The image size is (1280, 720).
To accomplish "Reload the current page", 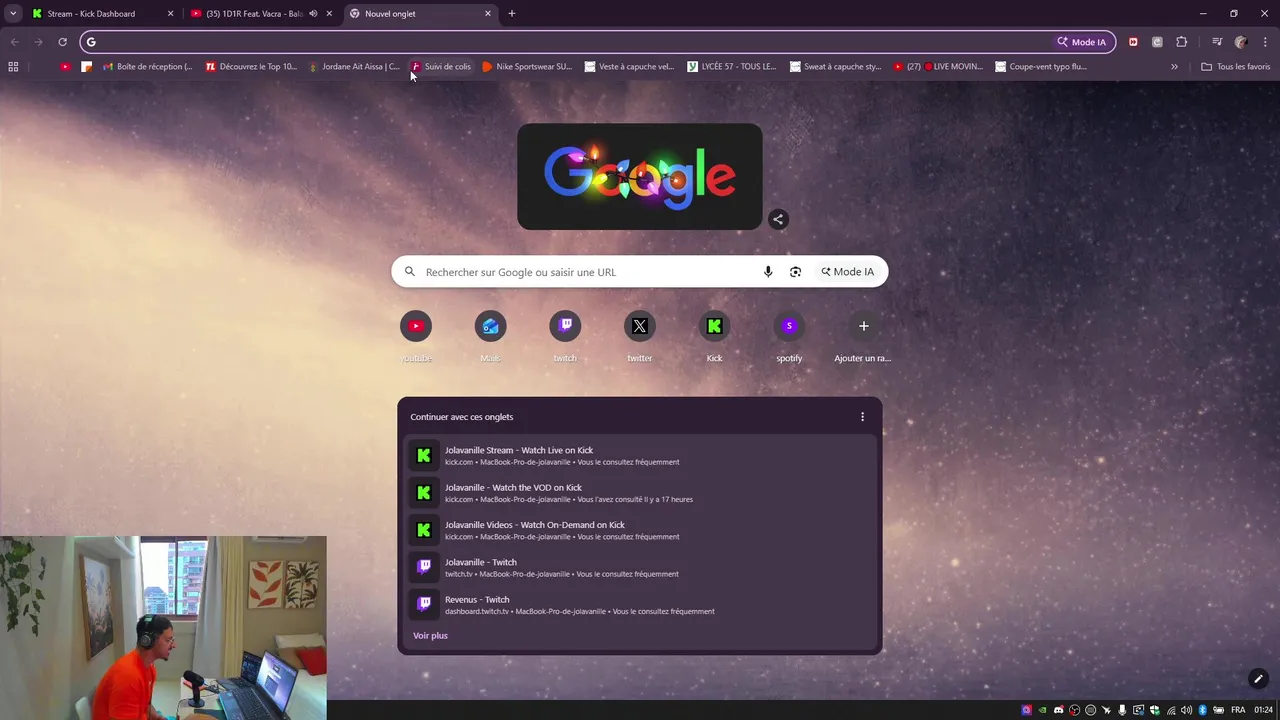I will 62,42.
